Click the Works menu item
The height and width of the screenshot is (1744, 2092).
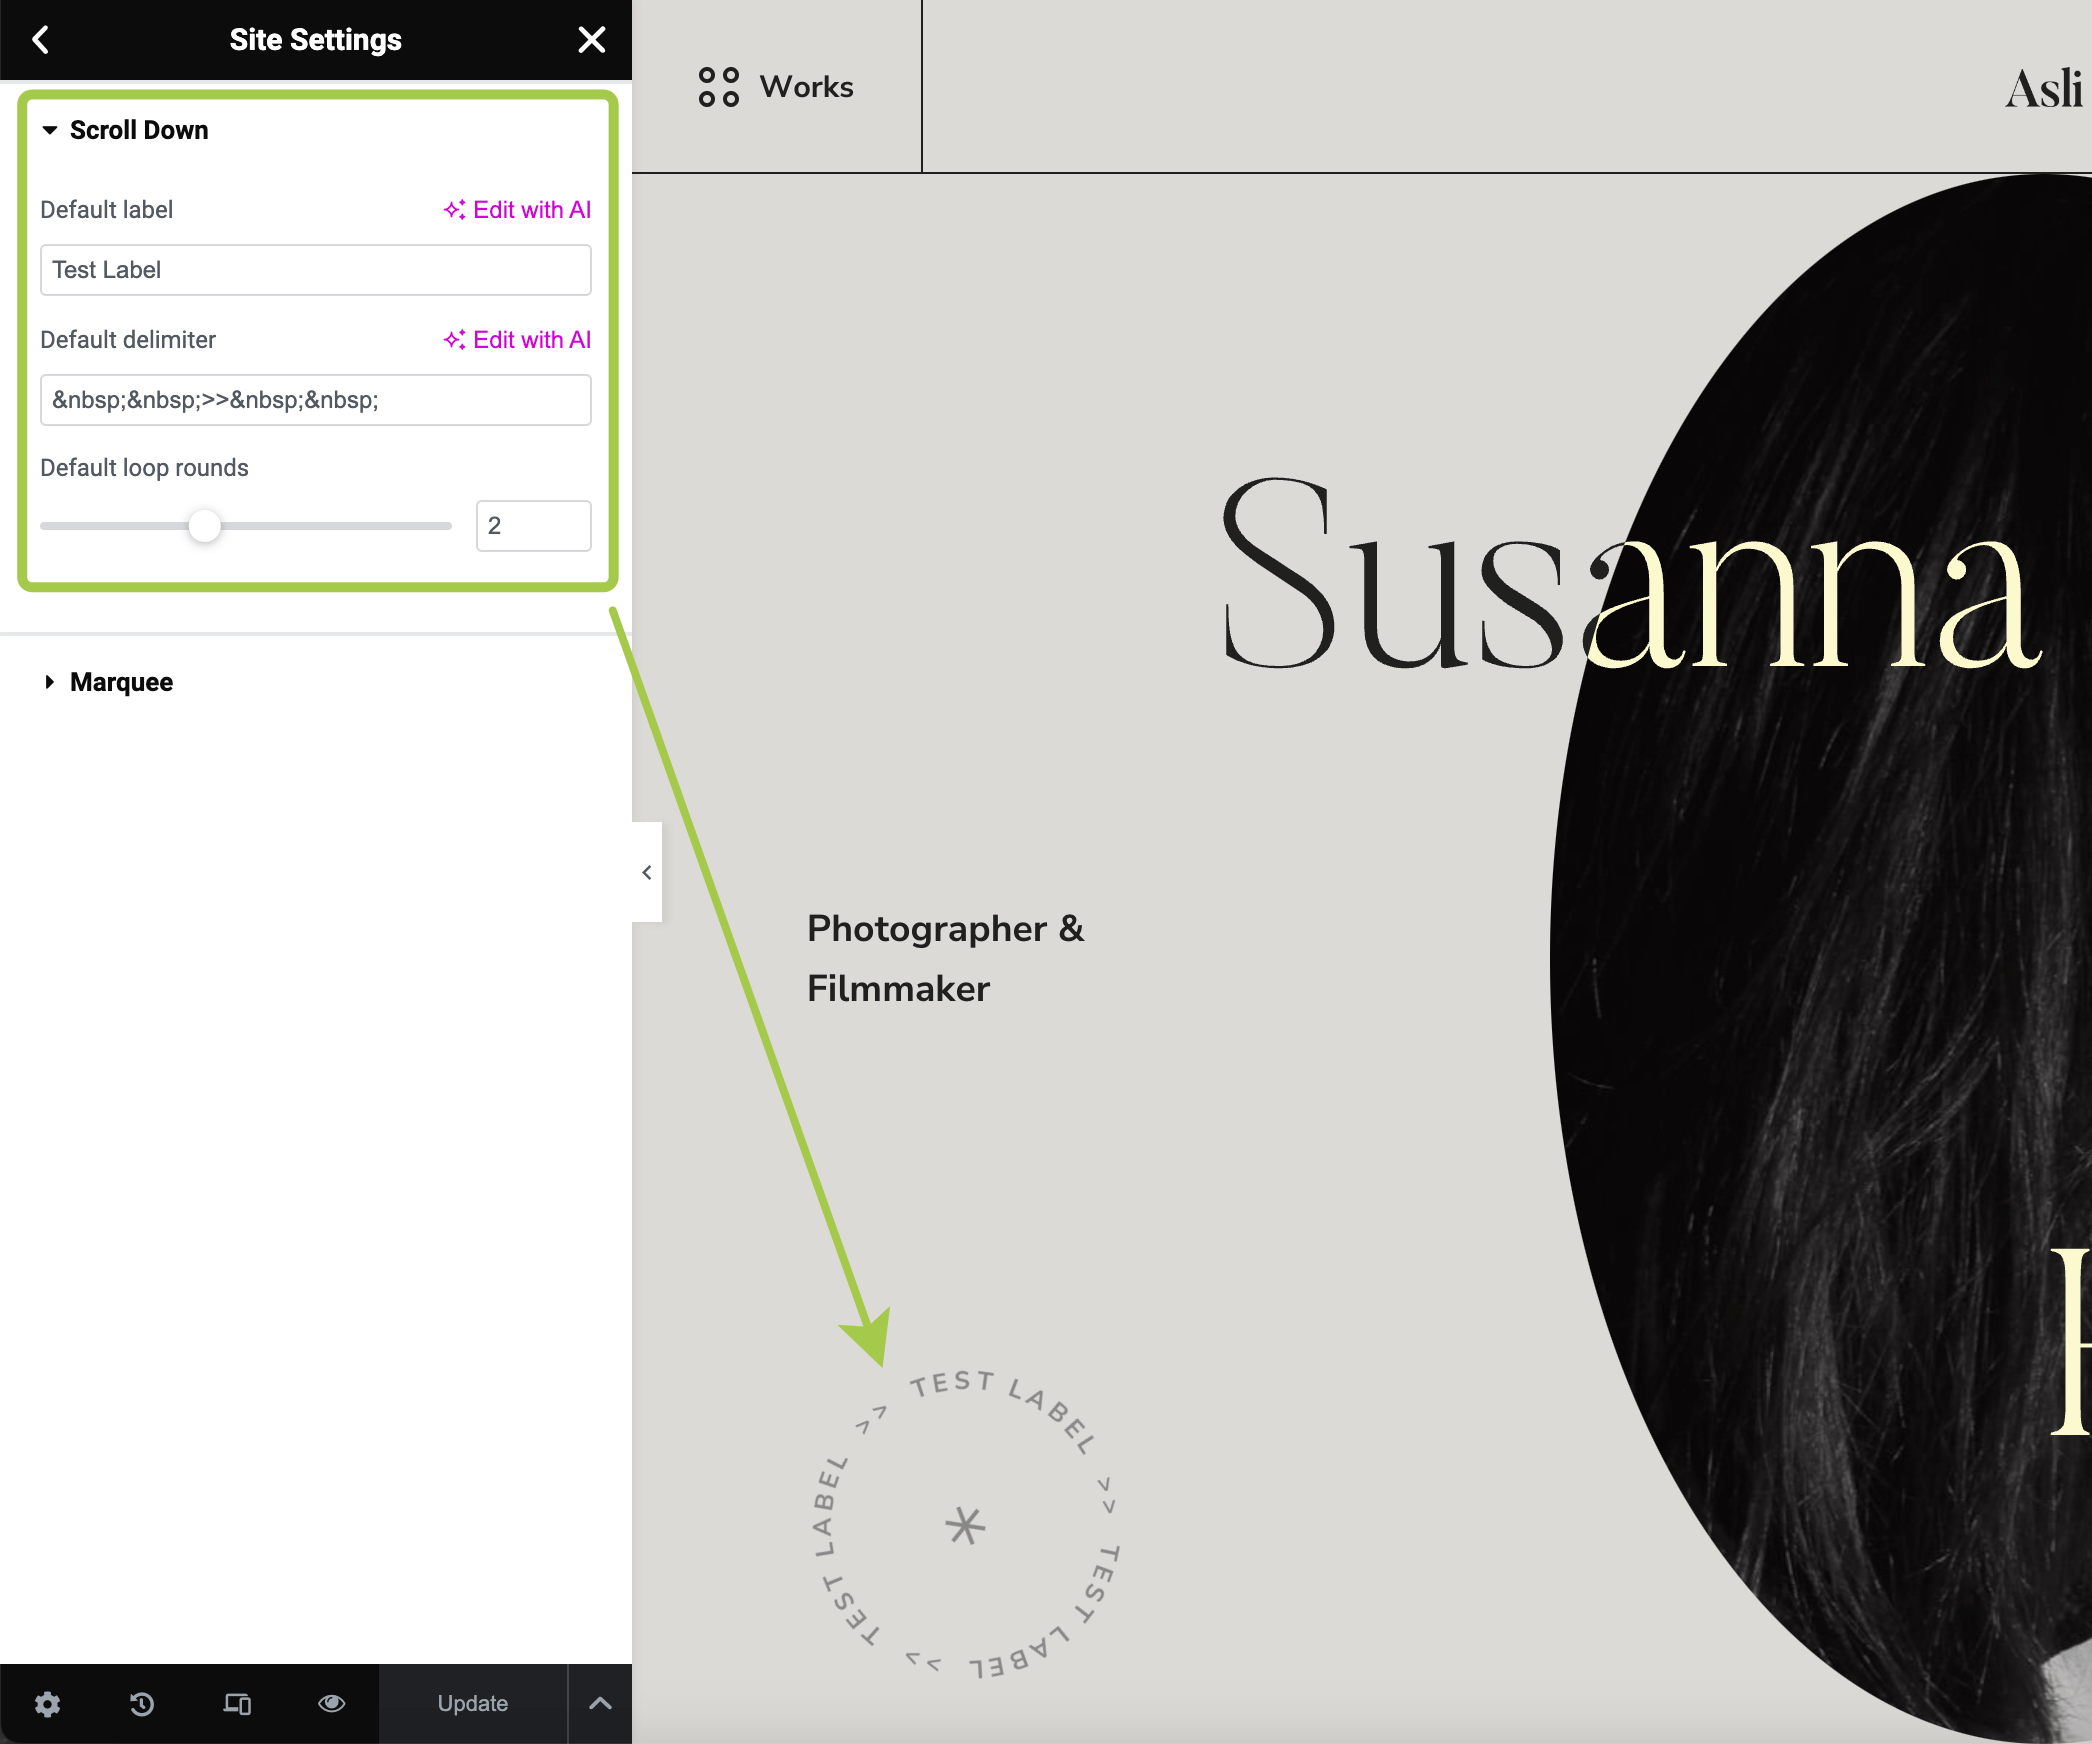coord(806,87)
